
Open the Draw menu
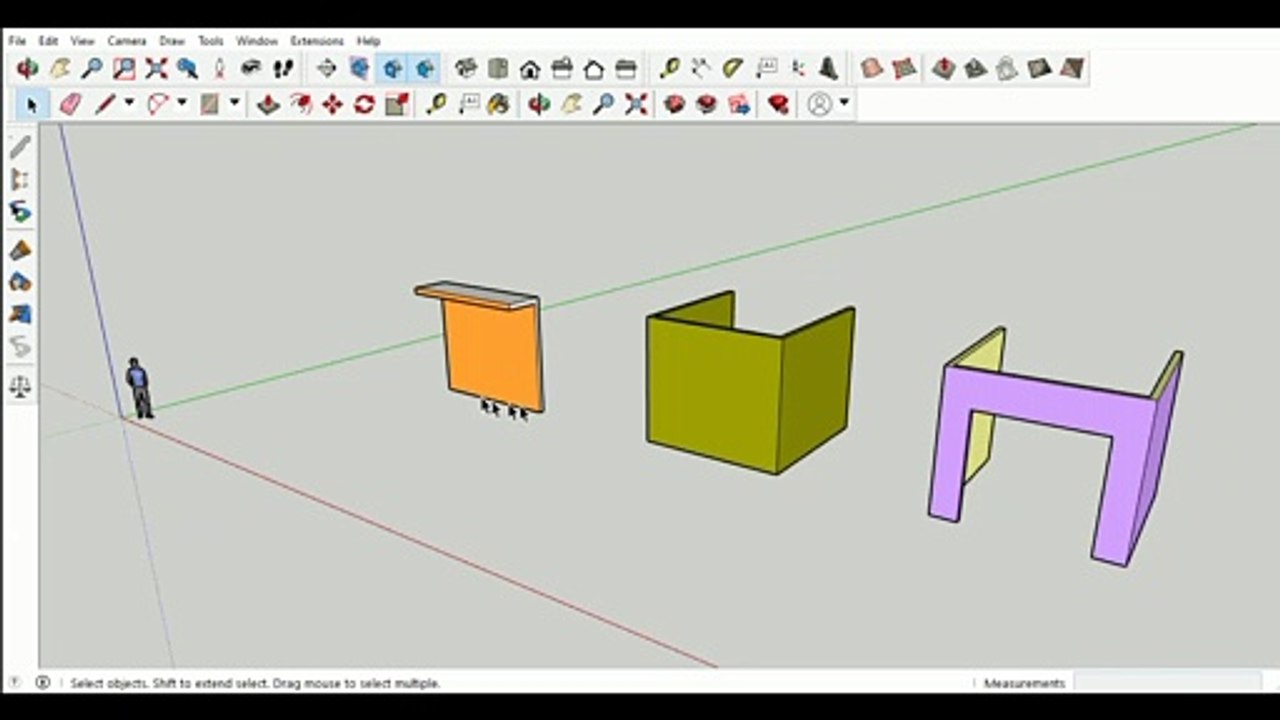pyautogui.click(x=172, y=41)
